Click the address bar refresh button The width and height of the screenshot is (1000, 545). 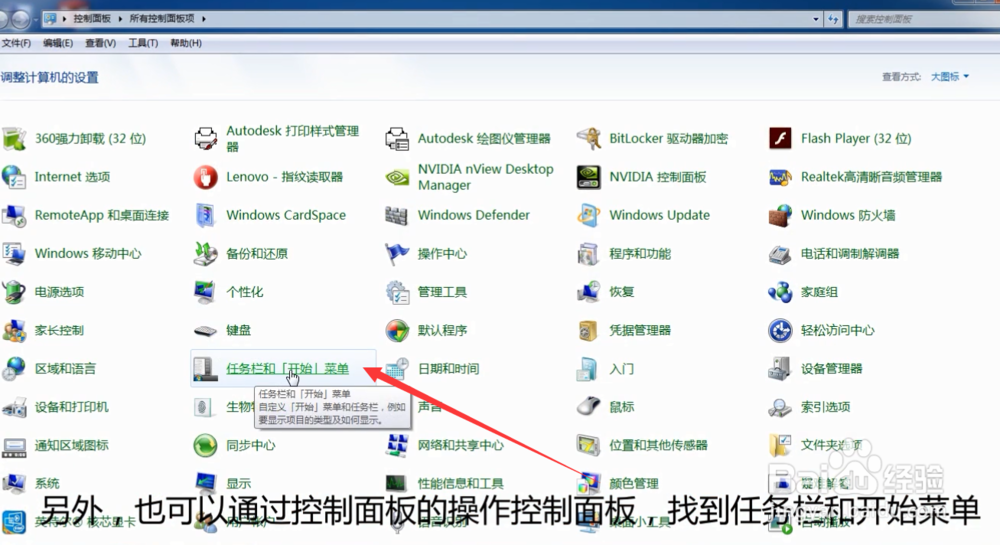coord(833,19)
